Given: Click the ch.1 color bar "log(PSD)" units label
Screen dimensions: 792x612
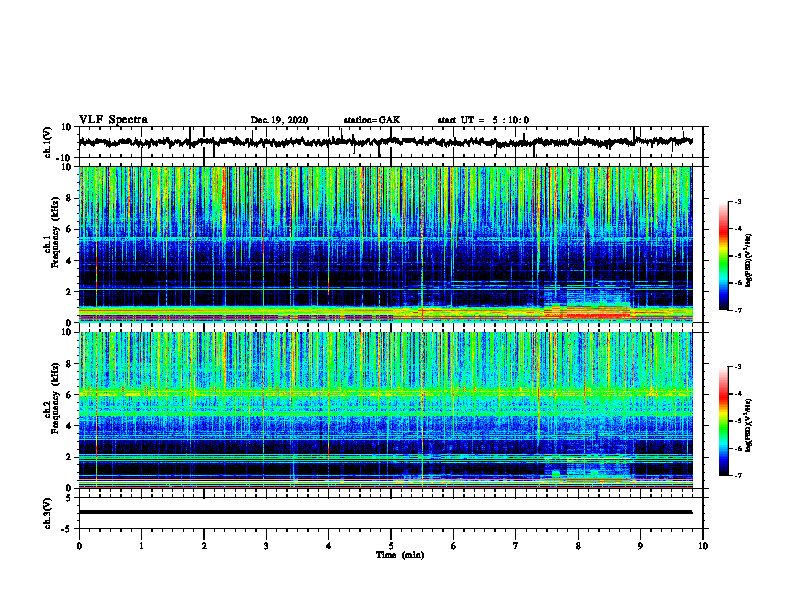Looking at the screenshot, I should pyautogui.click(x=749, y=260).
